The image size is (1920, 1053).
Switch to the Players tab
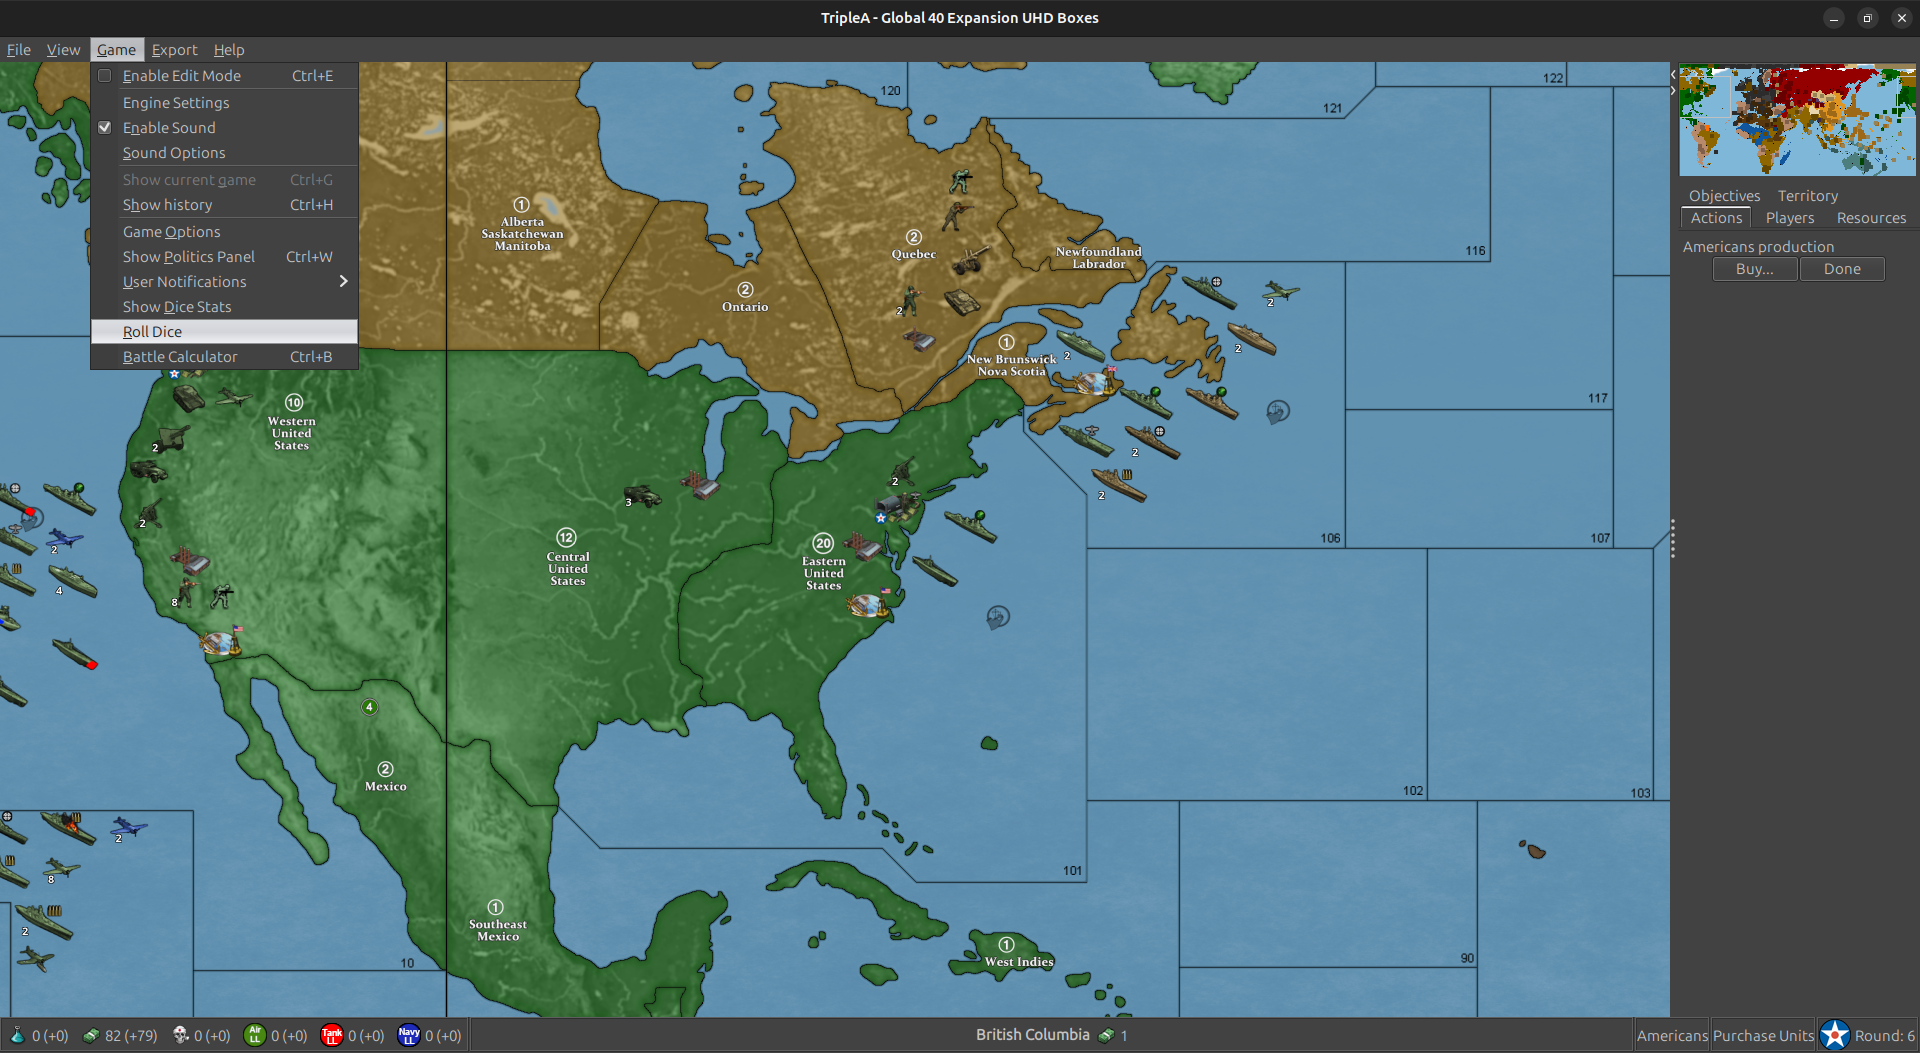click(1790, 218)
